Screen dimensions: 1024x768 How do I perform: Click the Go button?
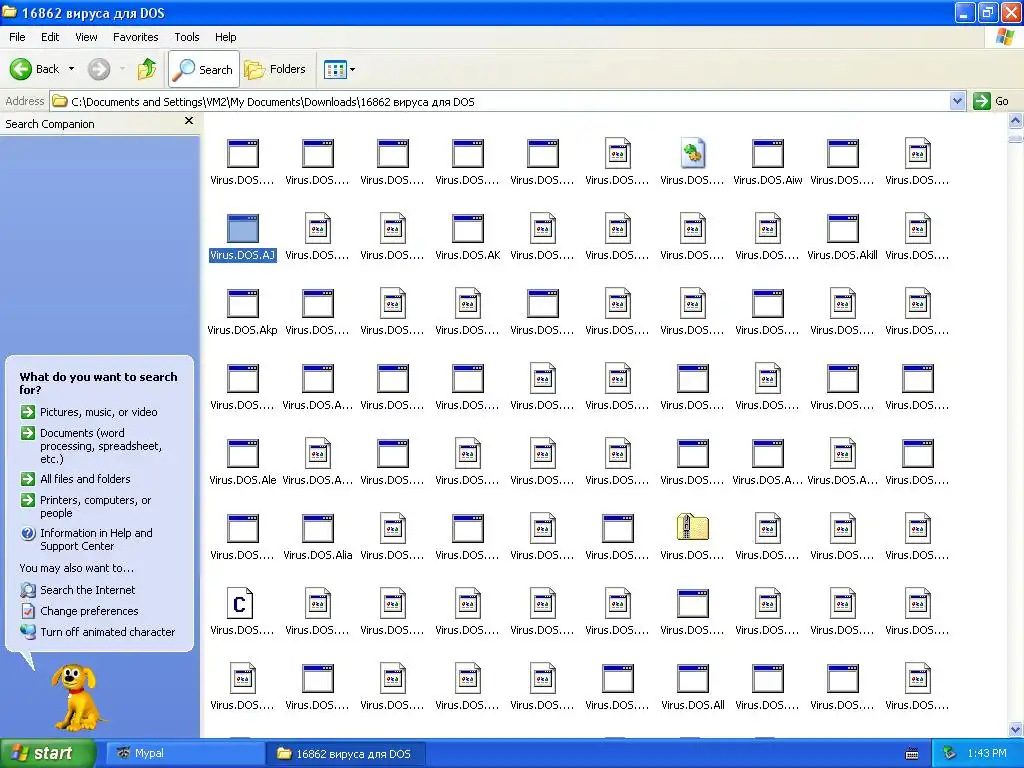(x=991, y=101)
